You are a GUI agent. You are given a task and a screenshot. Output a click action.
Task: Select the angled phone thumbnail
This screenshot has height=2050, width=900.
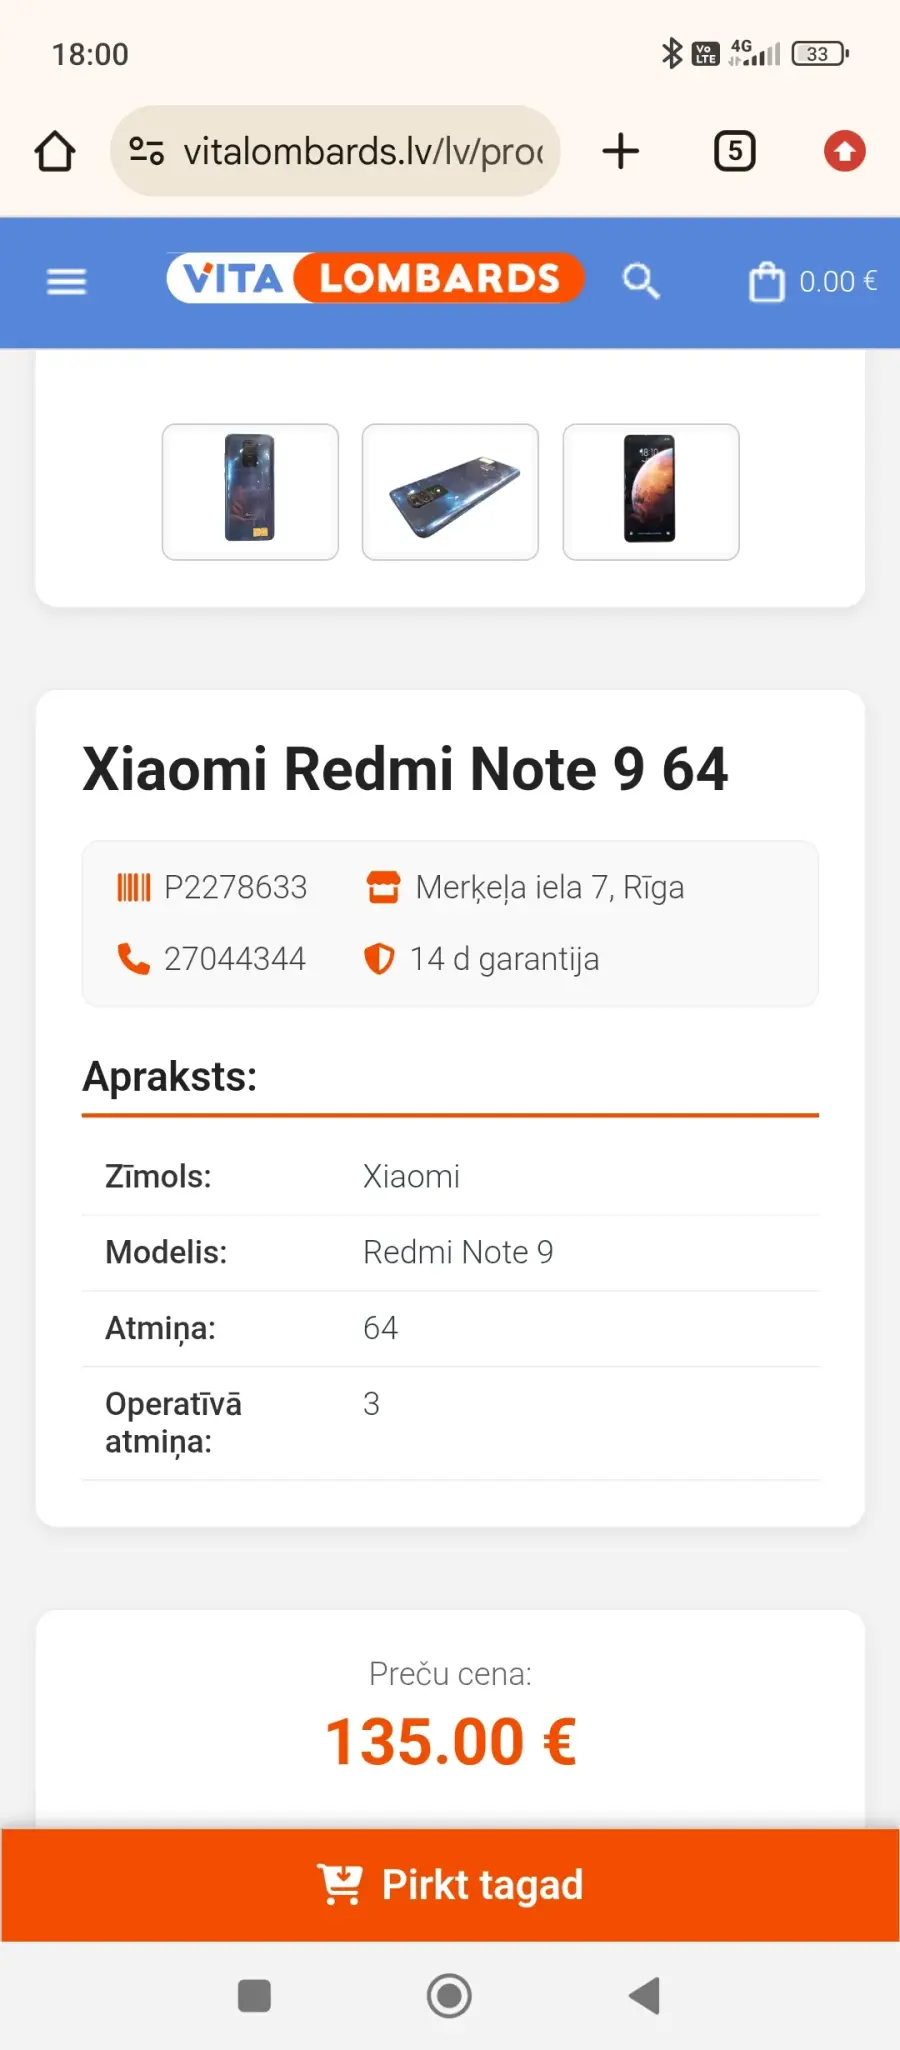450,491
